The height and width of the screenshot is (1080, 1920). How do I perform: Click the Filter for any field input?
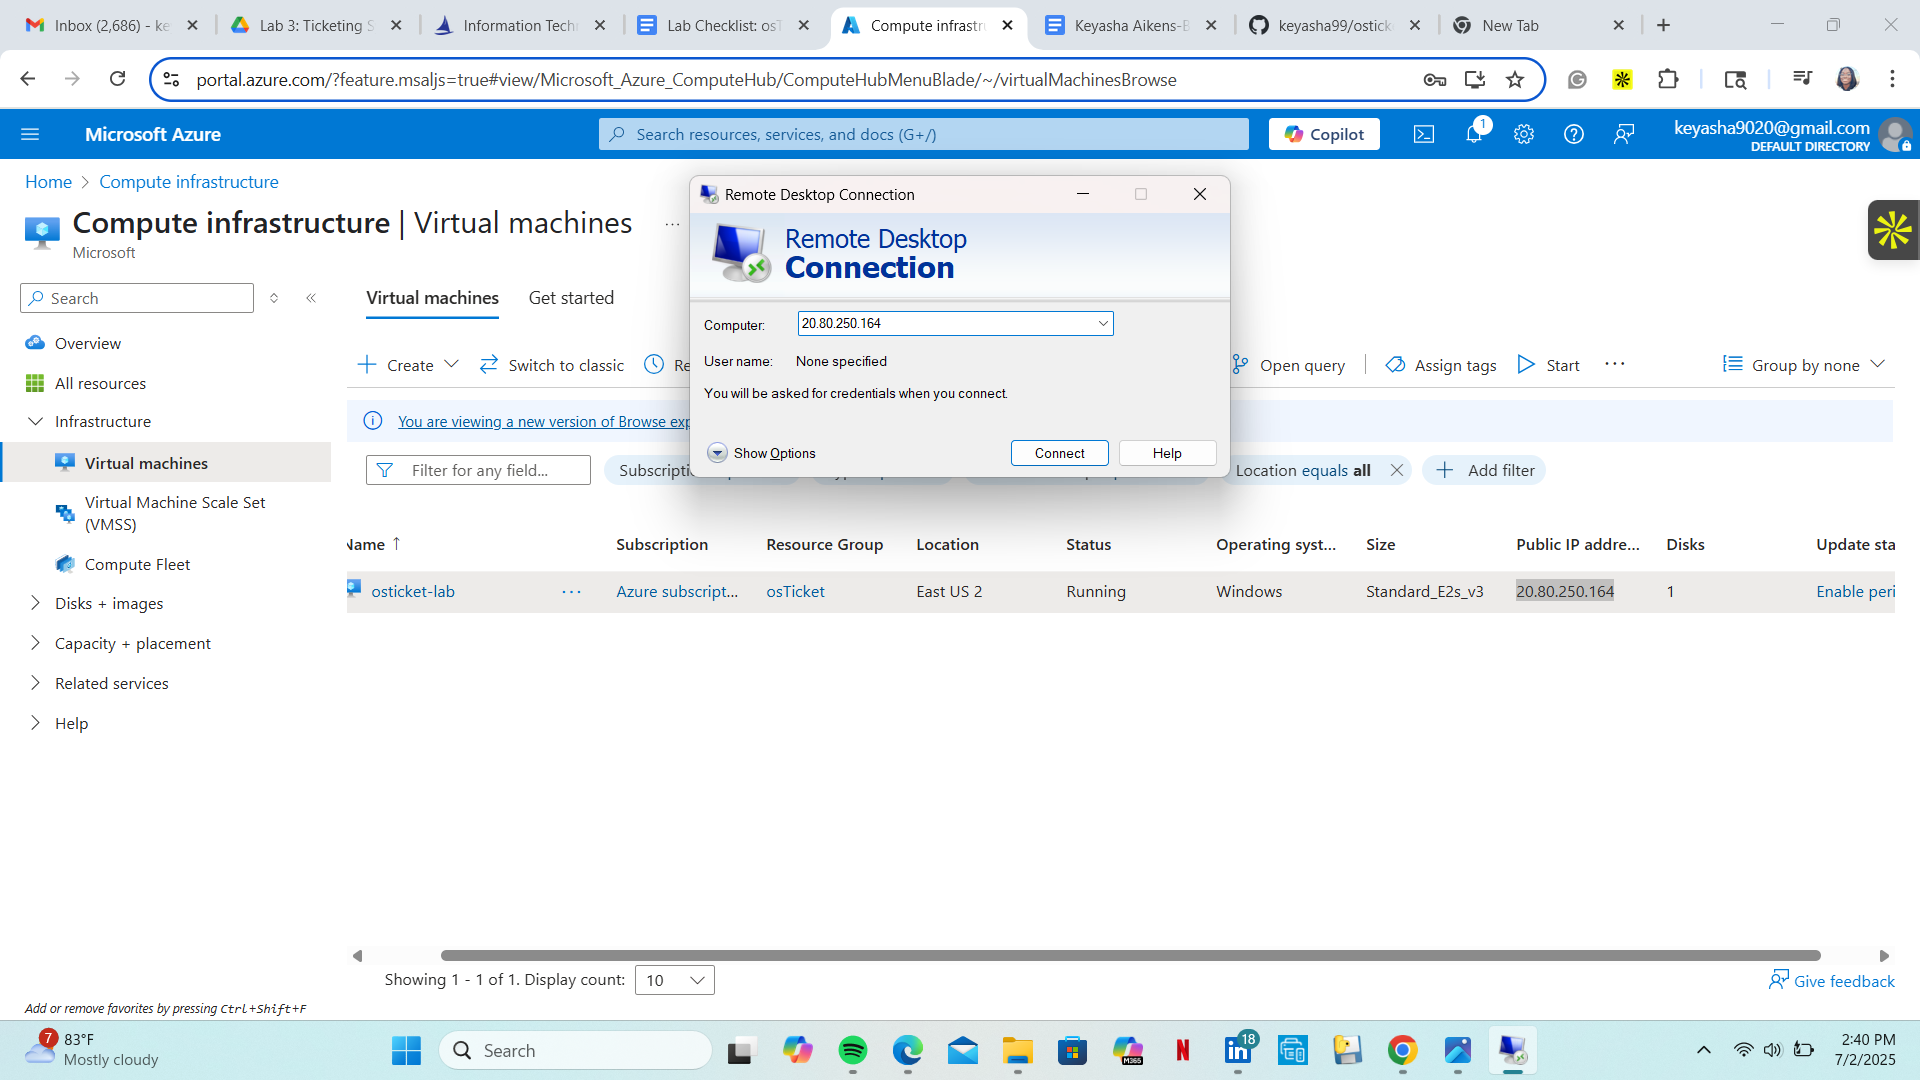coord(478,470)
